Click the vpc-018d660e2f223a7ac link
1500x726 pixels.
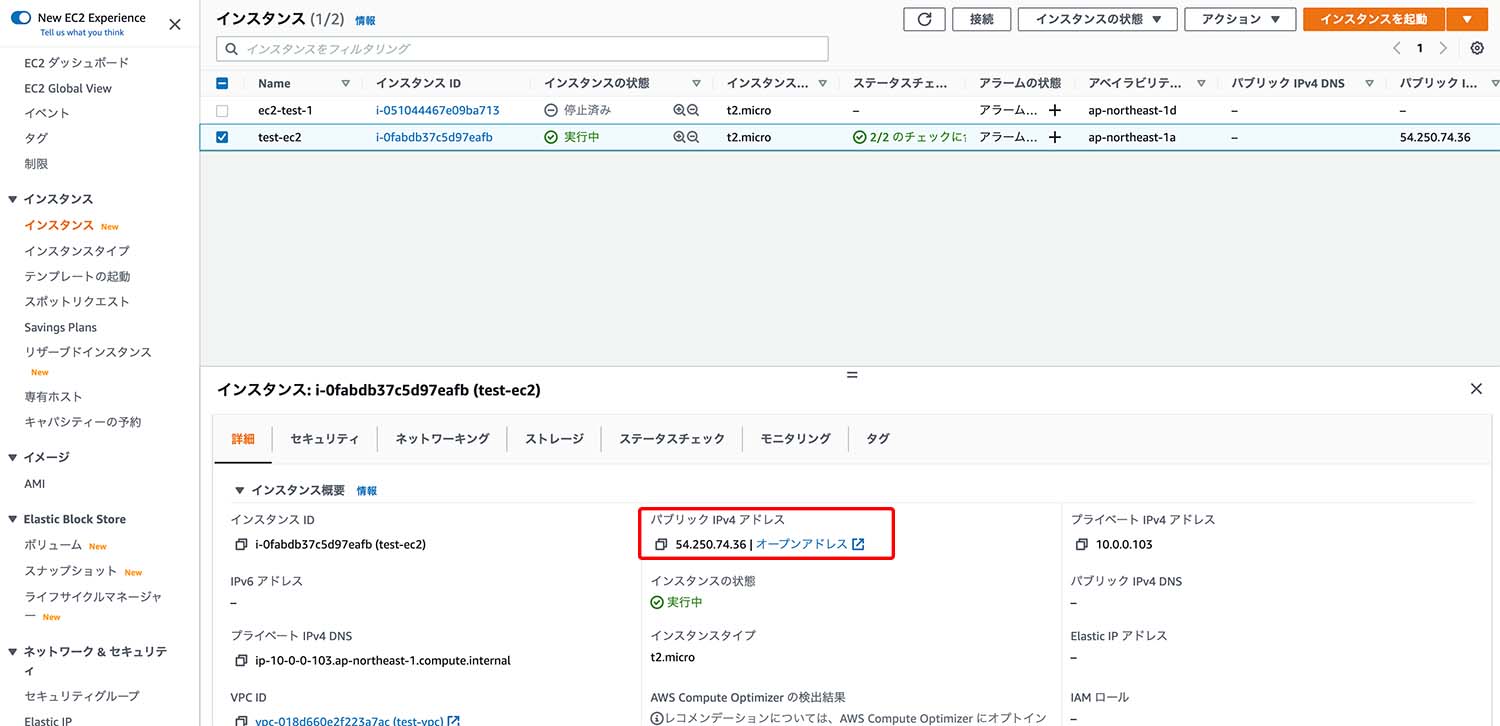coord(349,721)
